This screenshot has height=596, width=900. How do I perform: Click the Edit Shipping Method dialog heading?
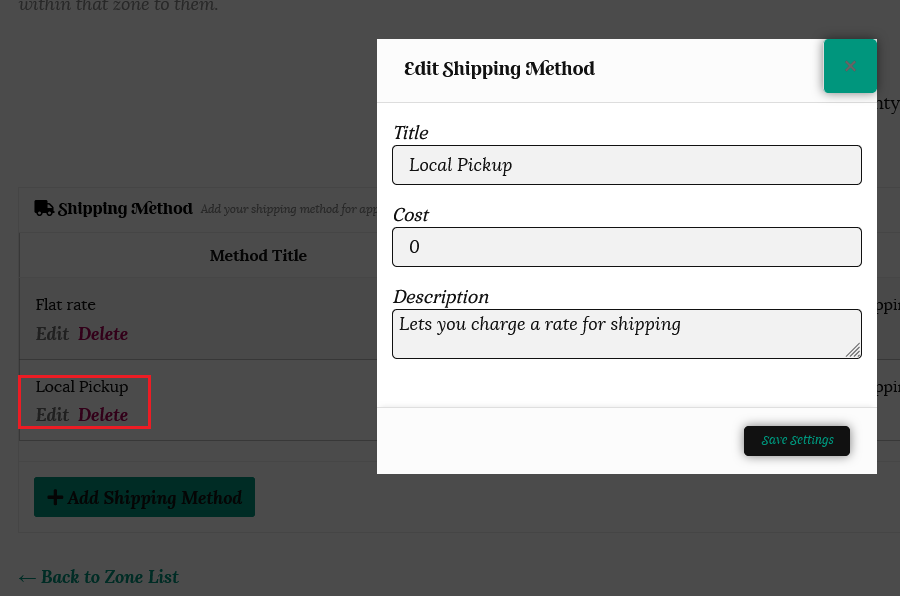(x=499, y=69)
